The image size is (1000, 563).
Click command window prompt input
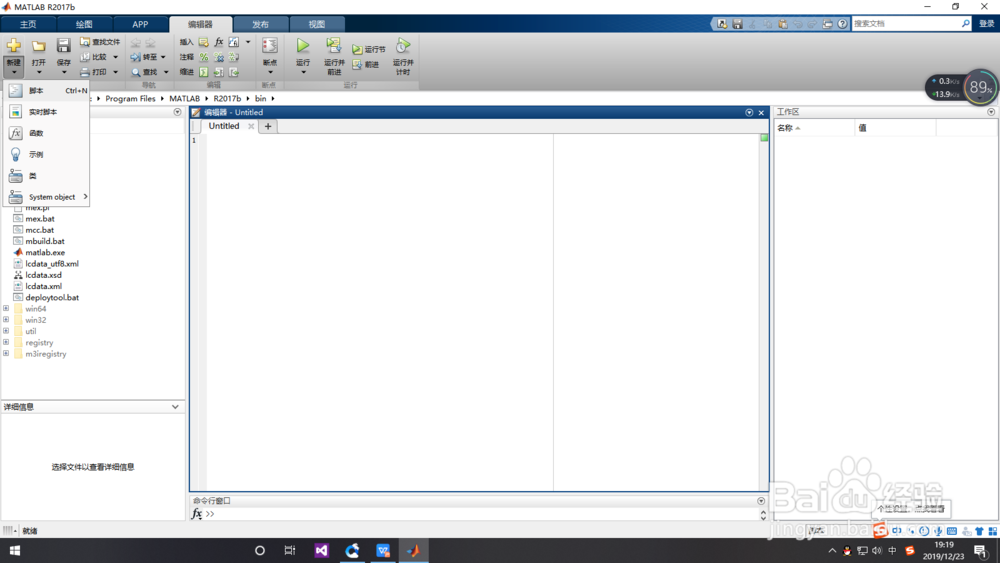pos(485,514)
